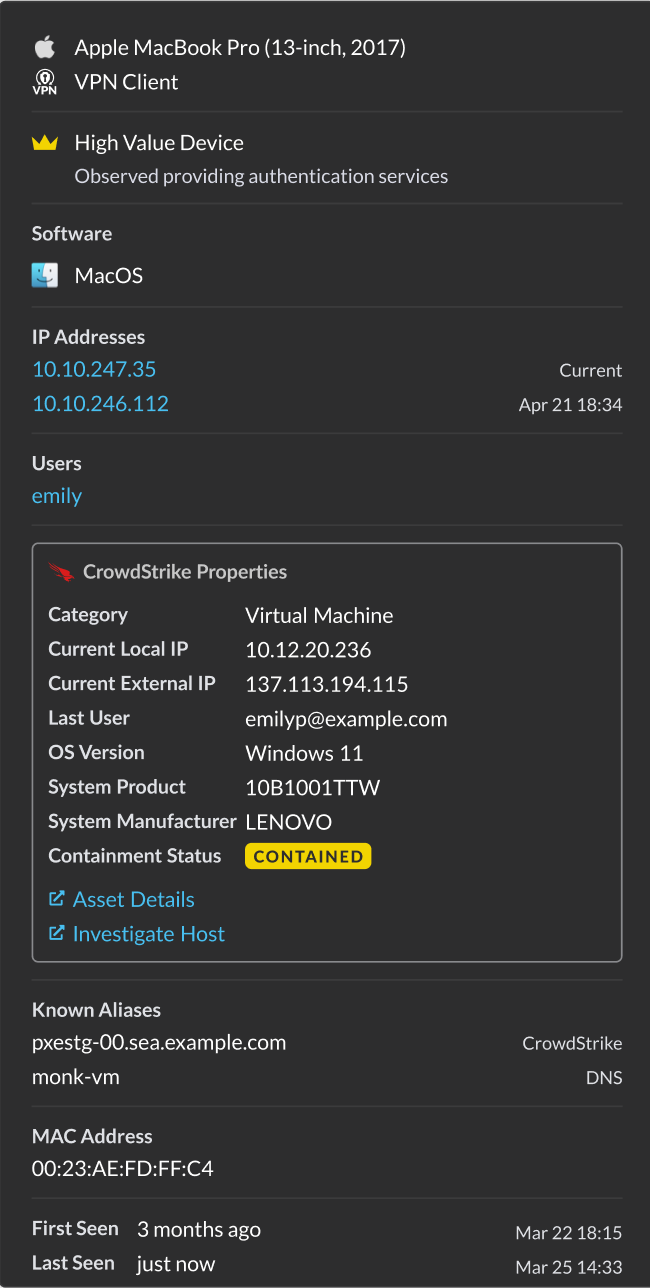Image resolution: width=650 pixels, height=1288 pixels.
Task: Click the 'Apr 21 18:34' timestamp
Action: click(x=571, y=405)
